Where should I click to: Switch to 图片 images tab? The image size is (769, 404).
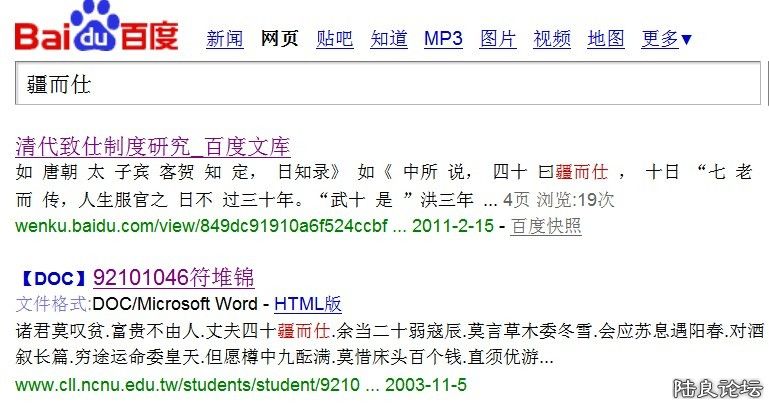point(498,39)
